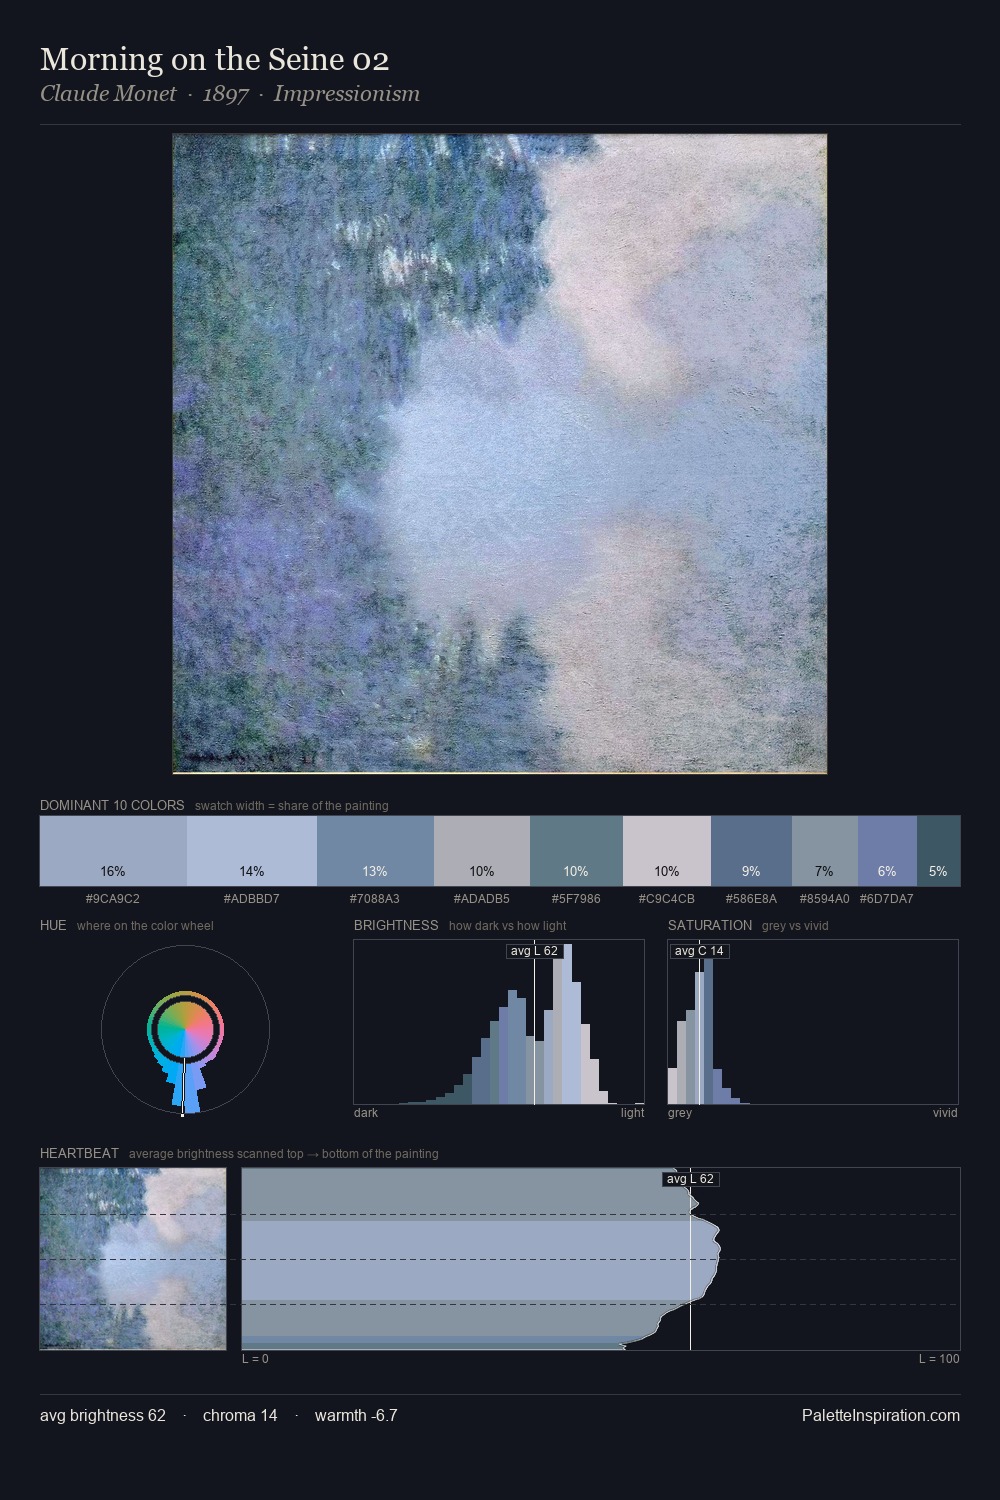Click the 'swatch width = share of the painting' note
The image size is (1000, 1500).
(292, 806)
